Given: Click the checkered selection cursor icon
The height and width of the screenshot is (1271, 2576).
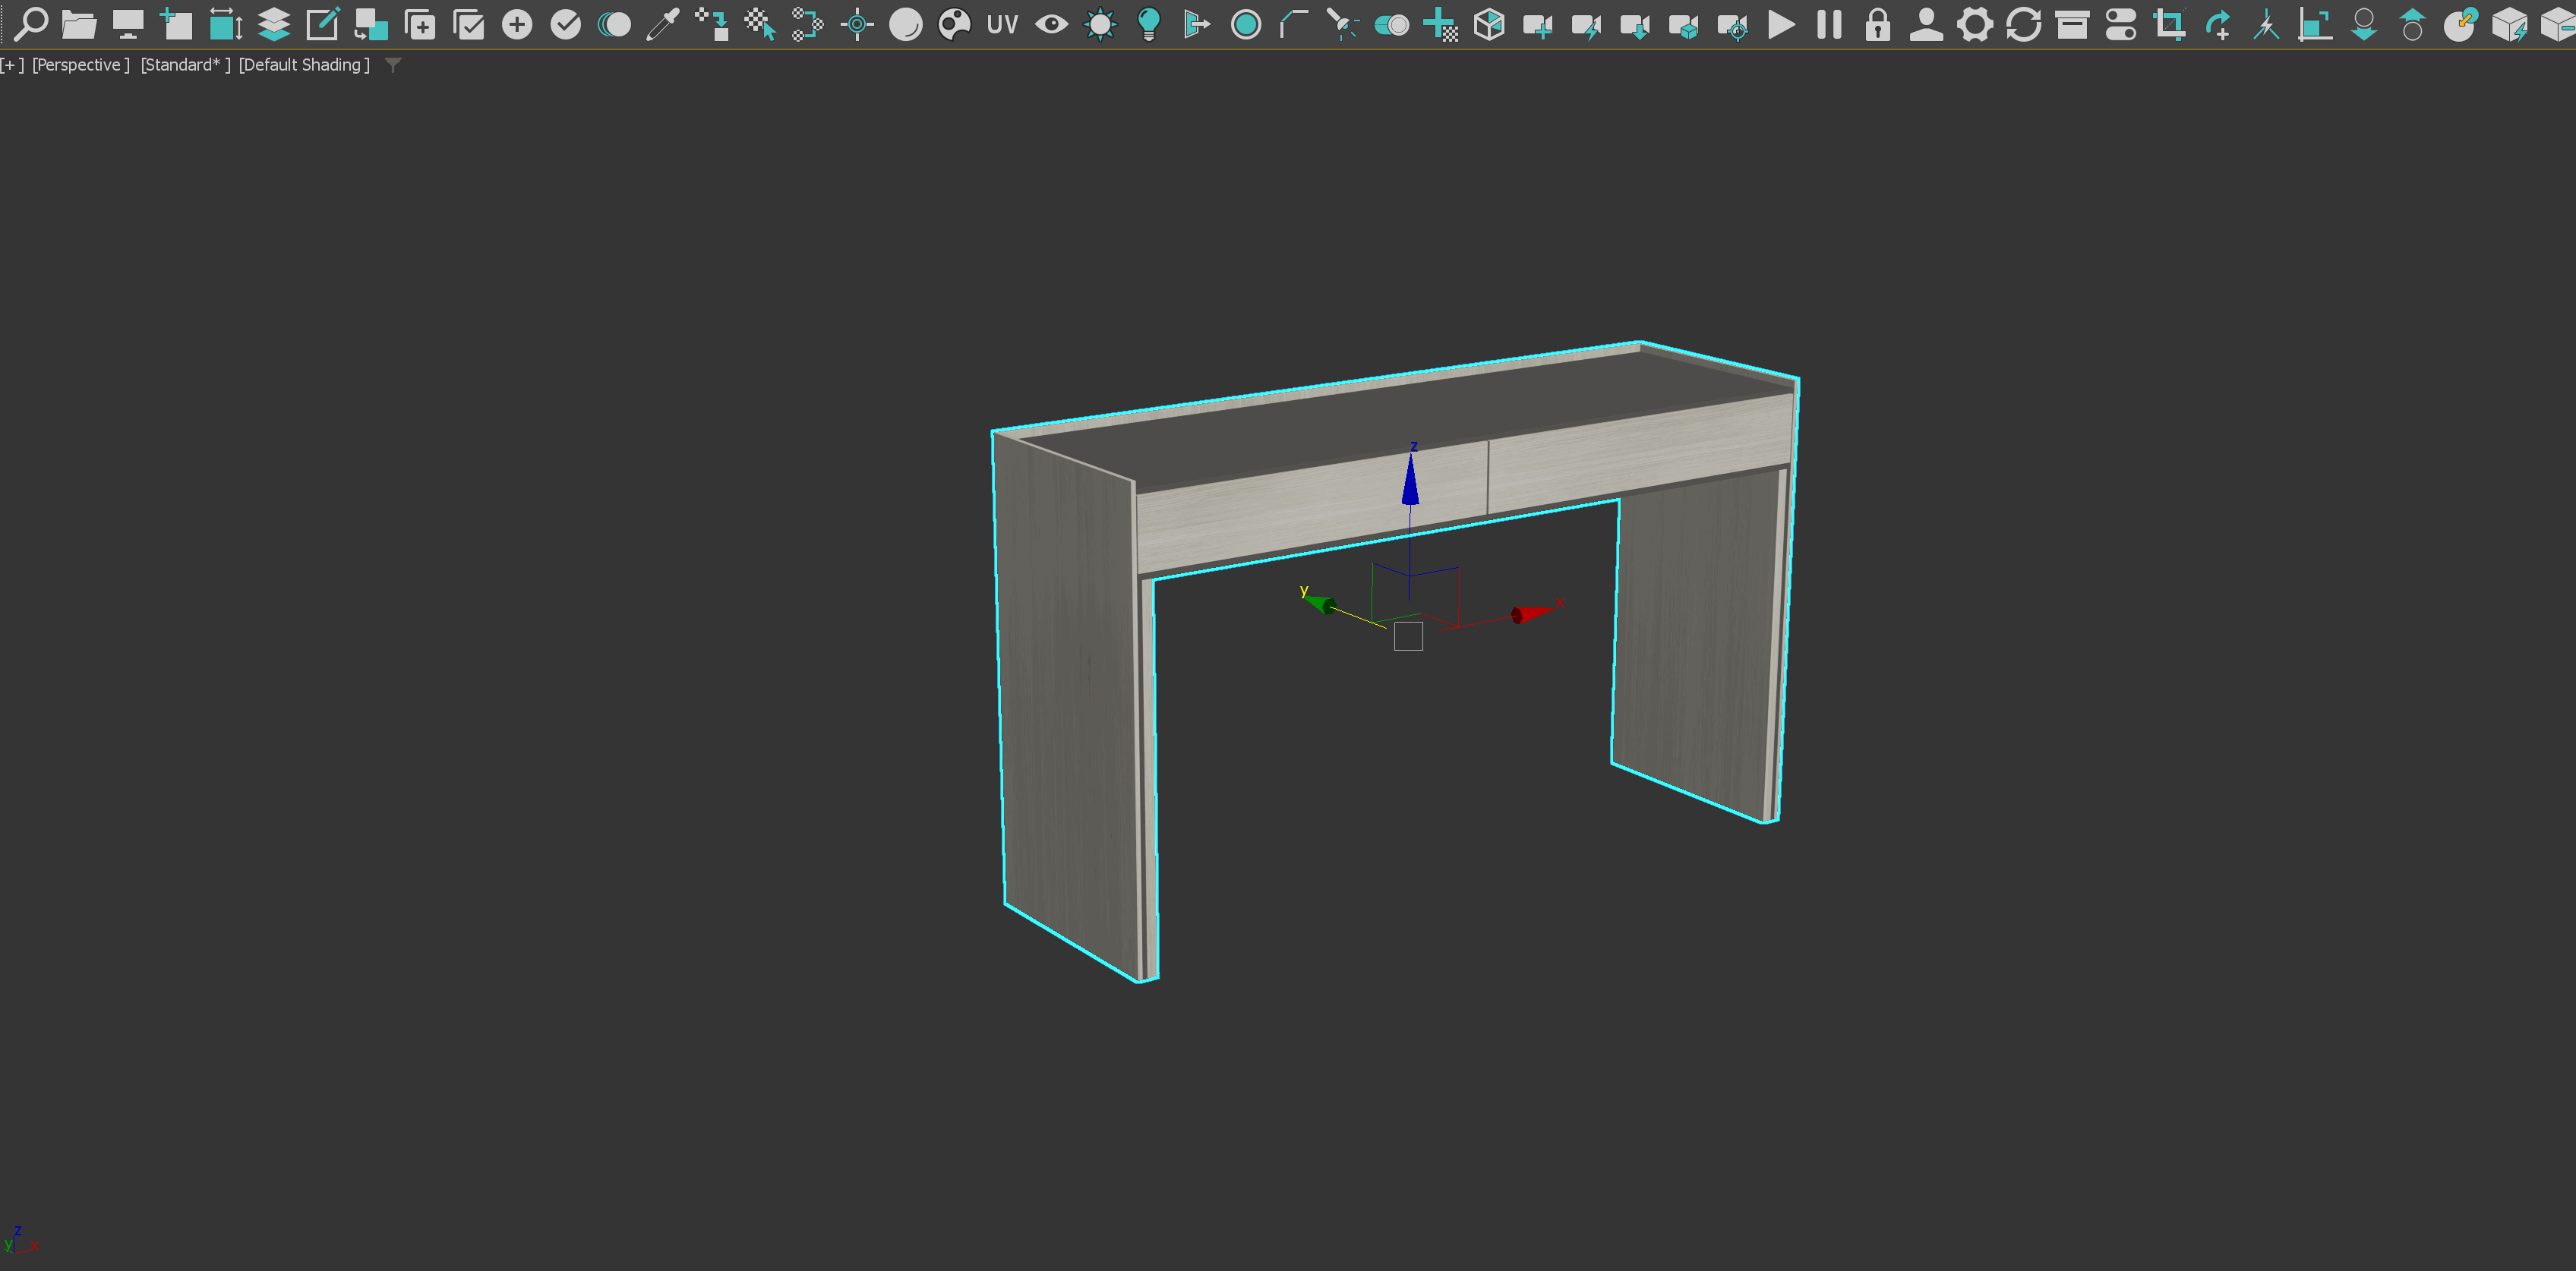Looking at the screenshot, I should coord(760,24).
